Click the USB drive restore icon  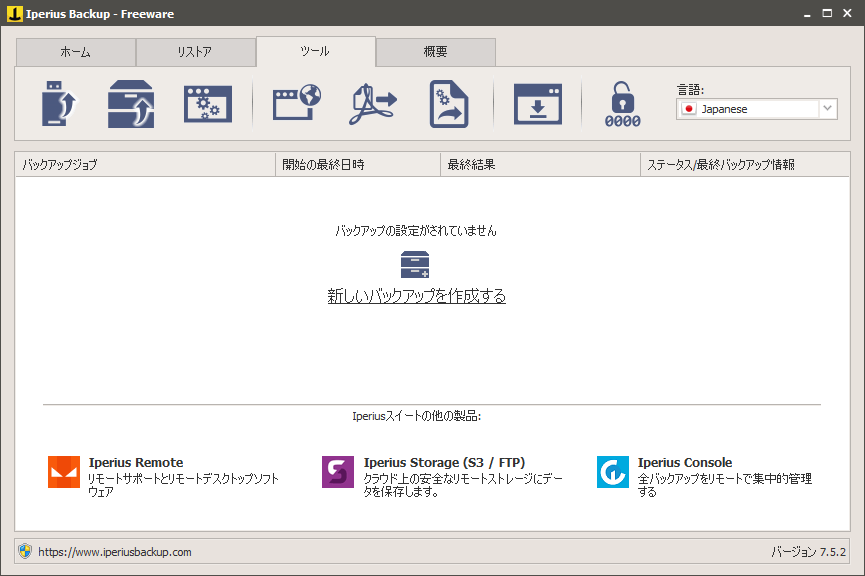click(x=59, y=104)
